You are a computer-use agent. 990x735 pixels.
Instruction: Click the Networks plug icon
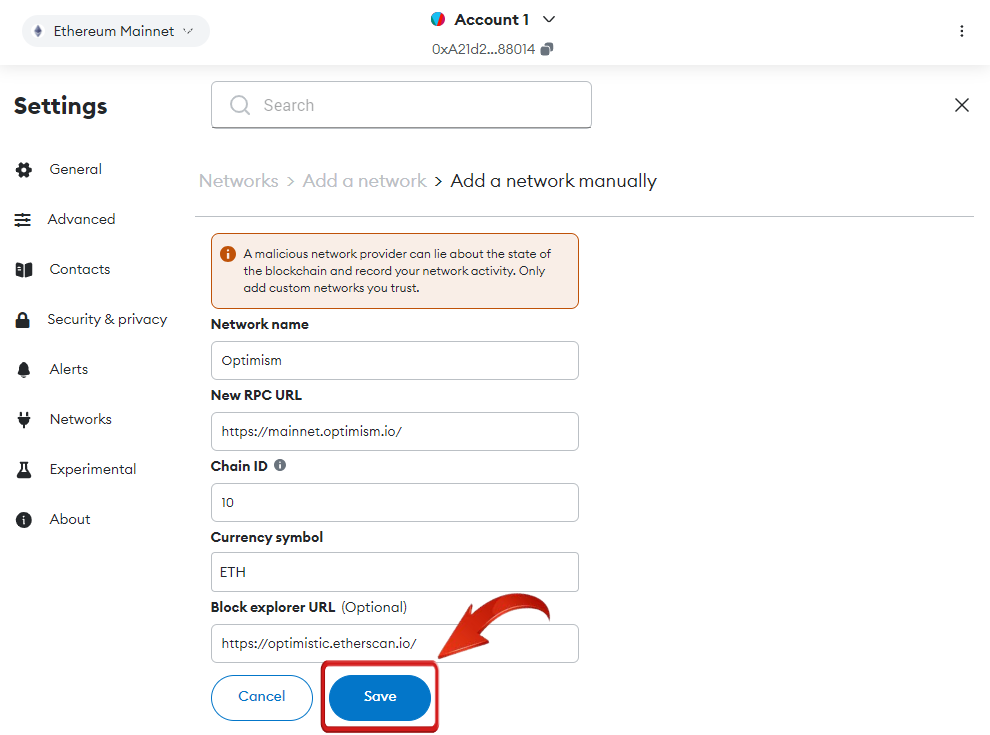24,419
